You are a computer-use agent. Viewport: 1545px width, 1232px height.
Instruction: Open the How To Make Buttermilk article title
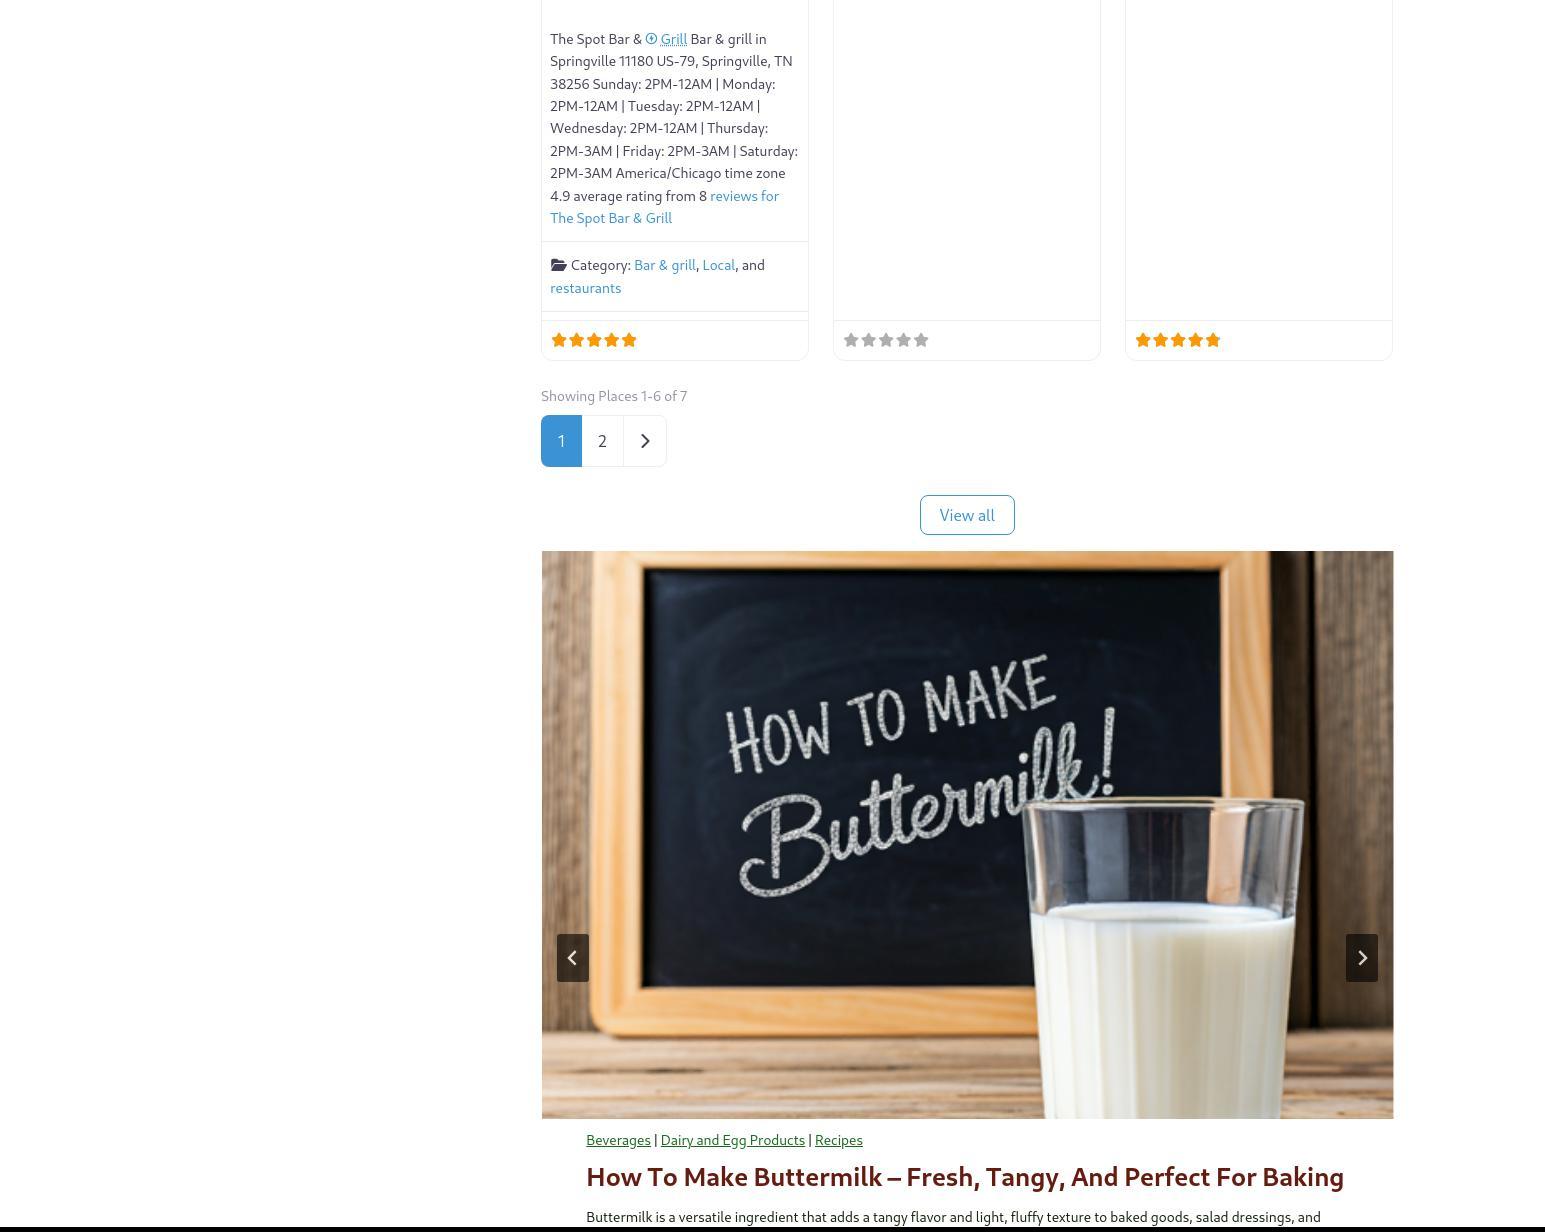pyautogui.click(x=965, y=1177)
